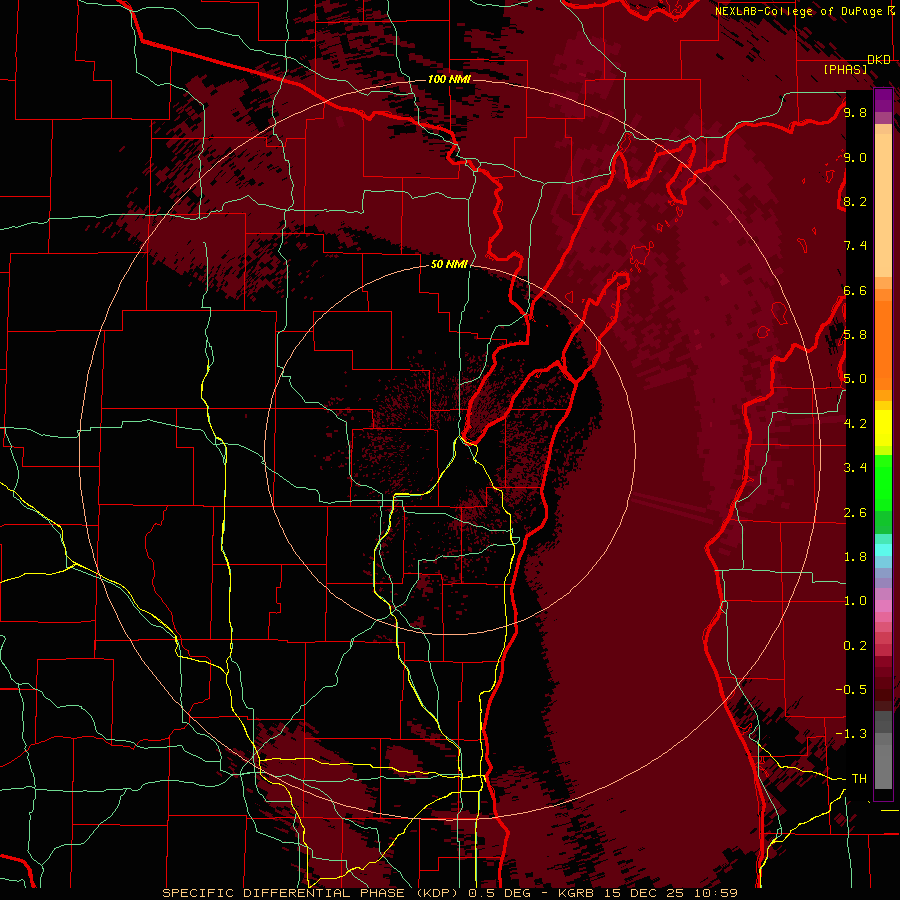The image size is (900, 900).
Task: Click the 8.2 scale label
Action: (855, 201)
